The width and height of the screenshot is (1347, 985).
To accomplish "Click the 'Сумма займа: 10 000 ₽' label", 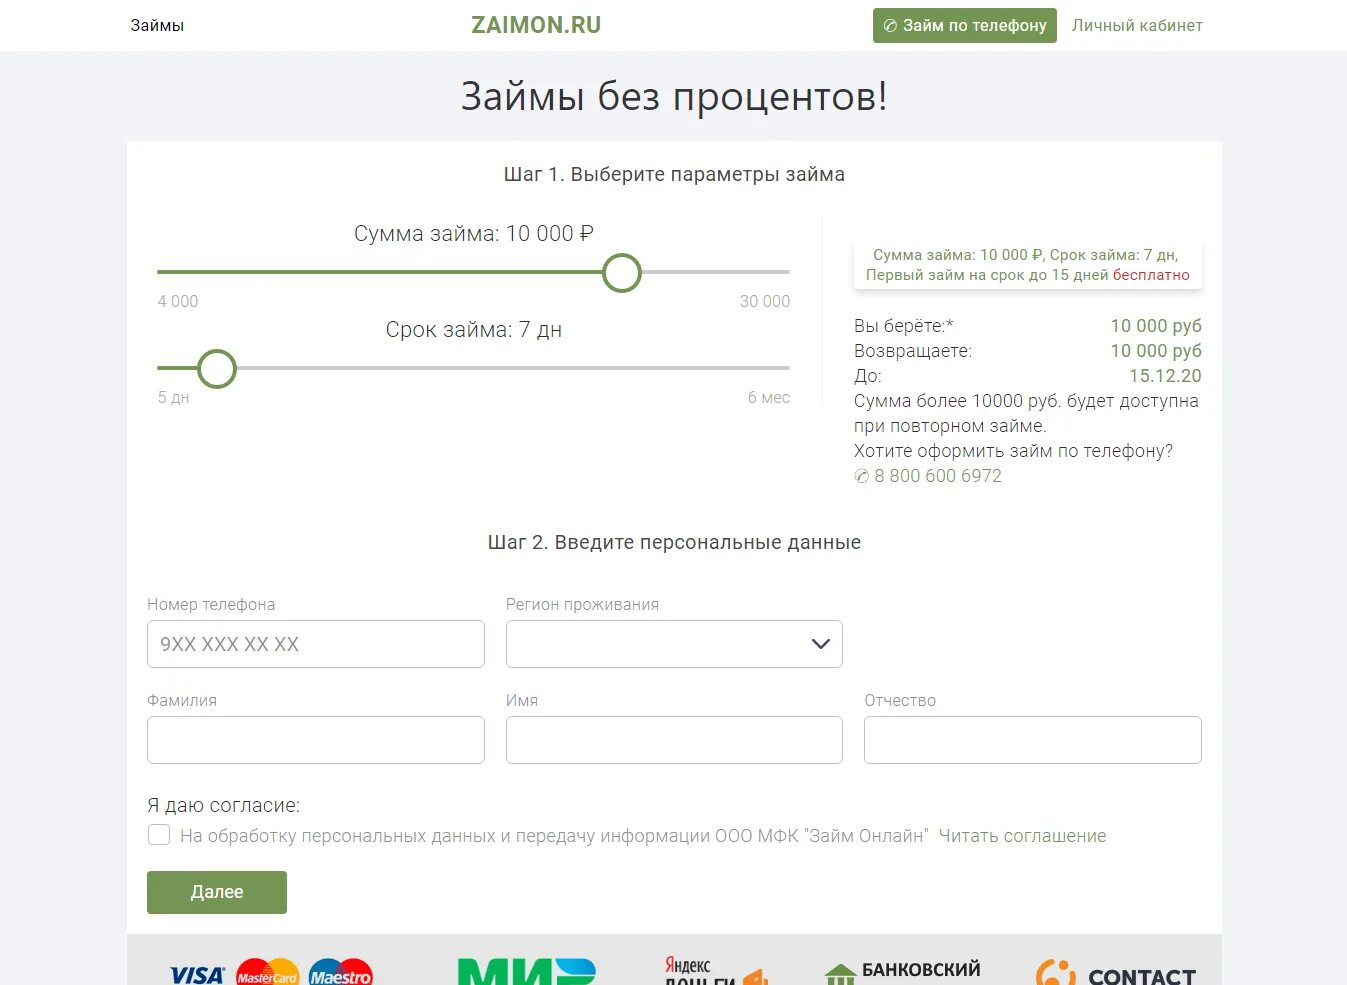I will tap(474, 233).
